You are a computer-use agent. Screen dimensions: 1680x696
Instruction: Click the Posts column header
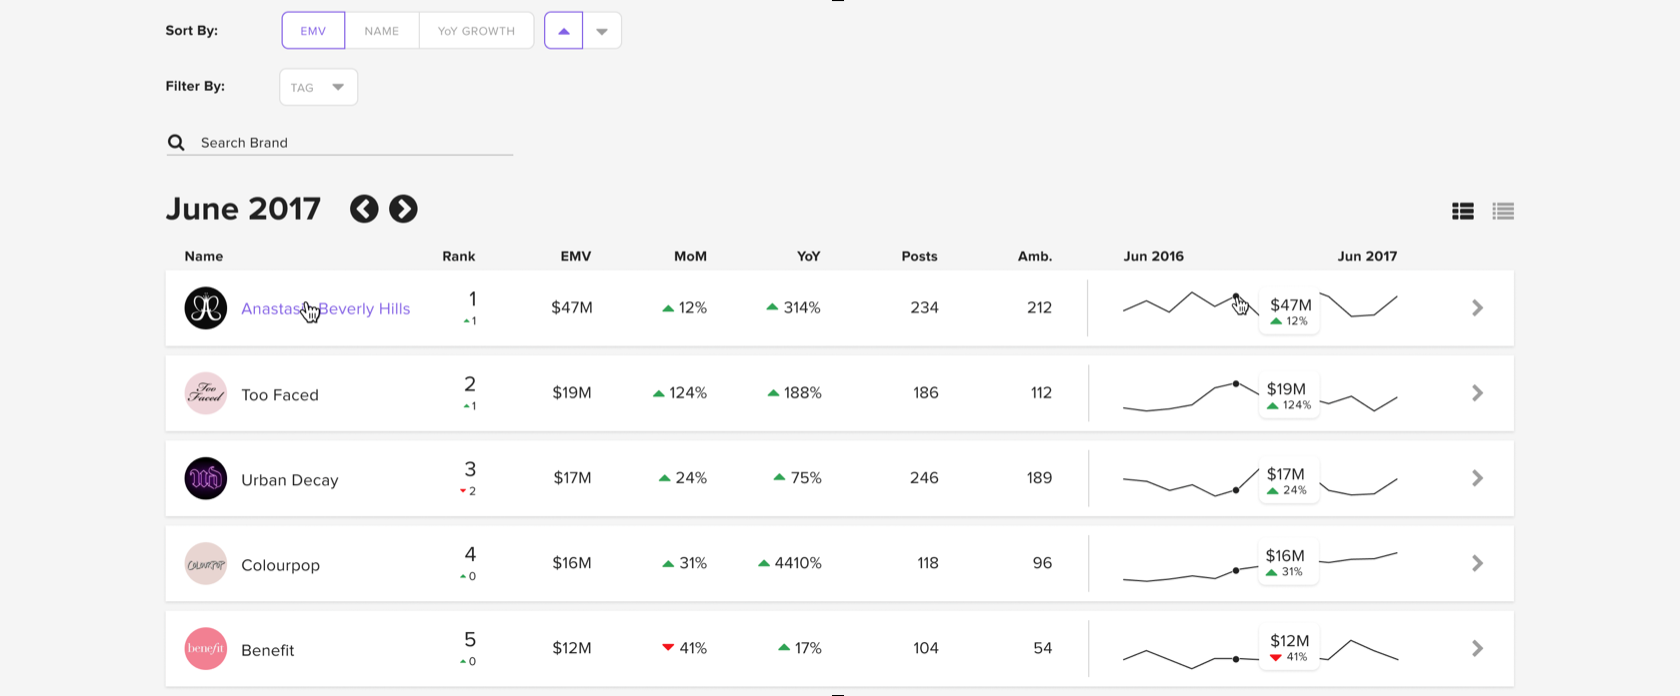[x=920, y=257]
